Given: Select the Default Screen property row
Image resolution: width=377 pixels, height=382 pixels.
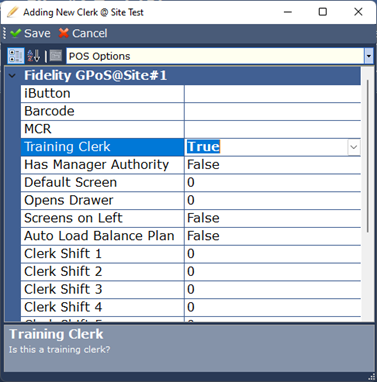Looking at the screenshot, I should tap(191, 182).
